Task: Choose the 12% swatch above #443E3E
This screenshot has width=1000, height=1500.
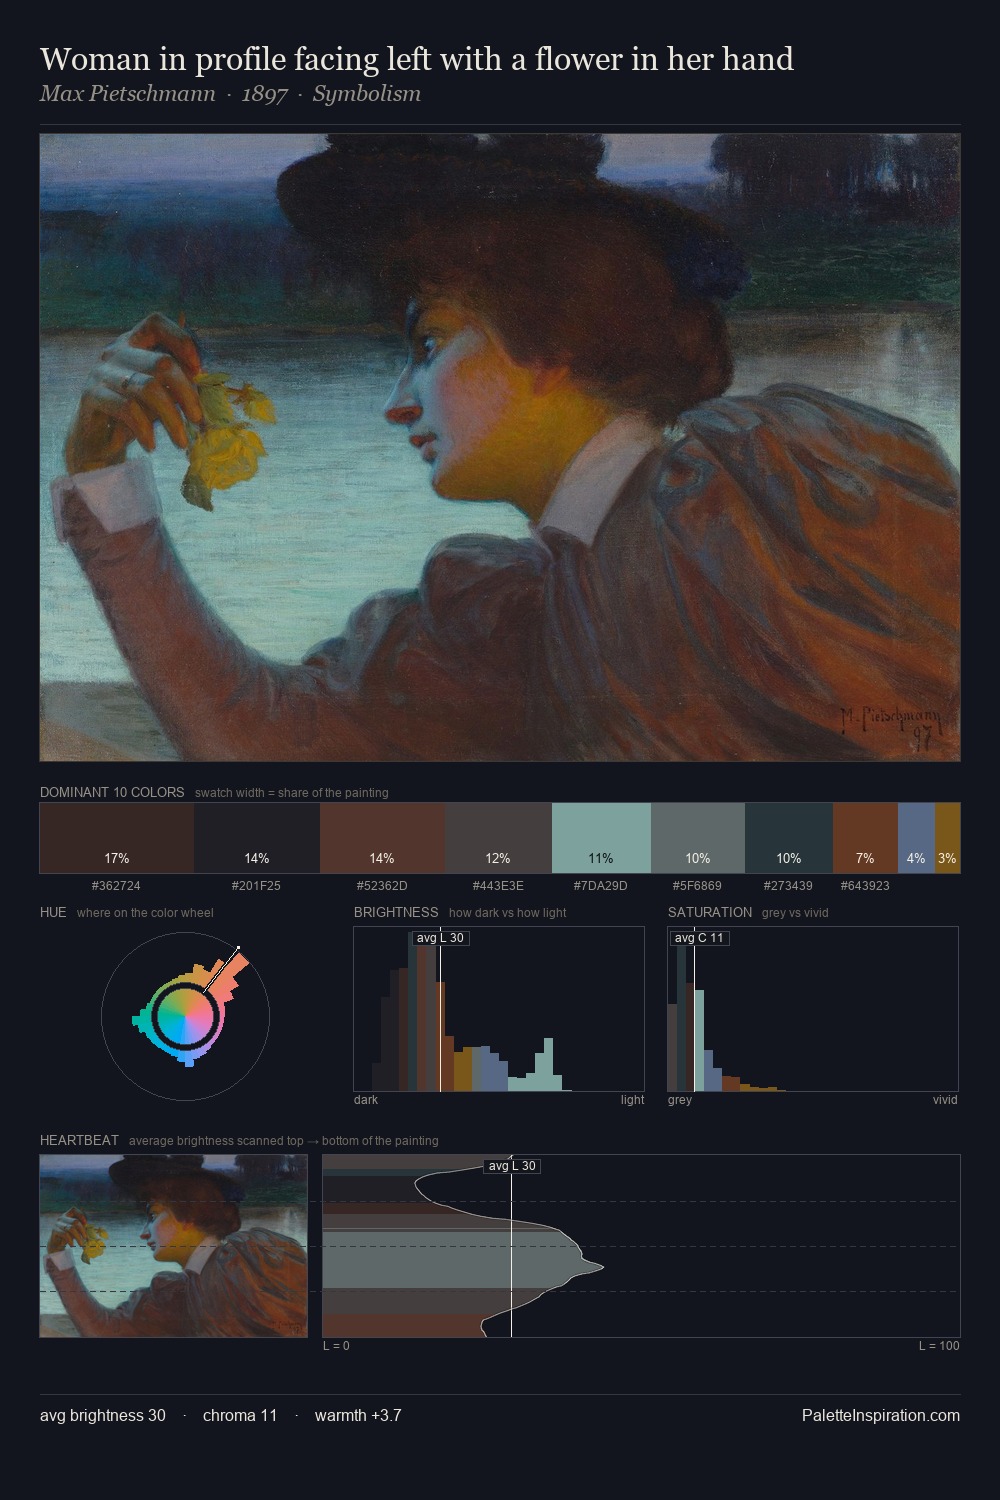Action: [x=498, y=838]
